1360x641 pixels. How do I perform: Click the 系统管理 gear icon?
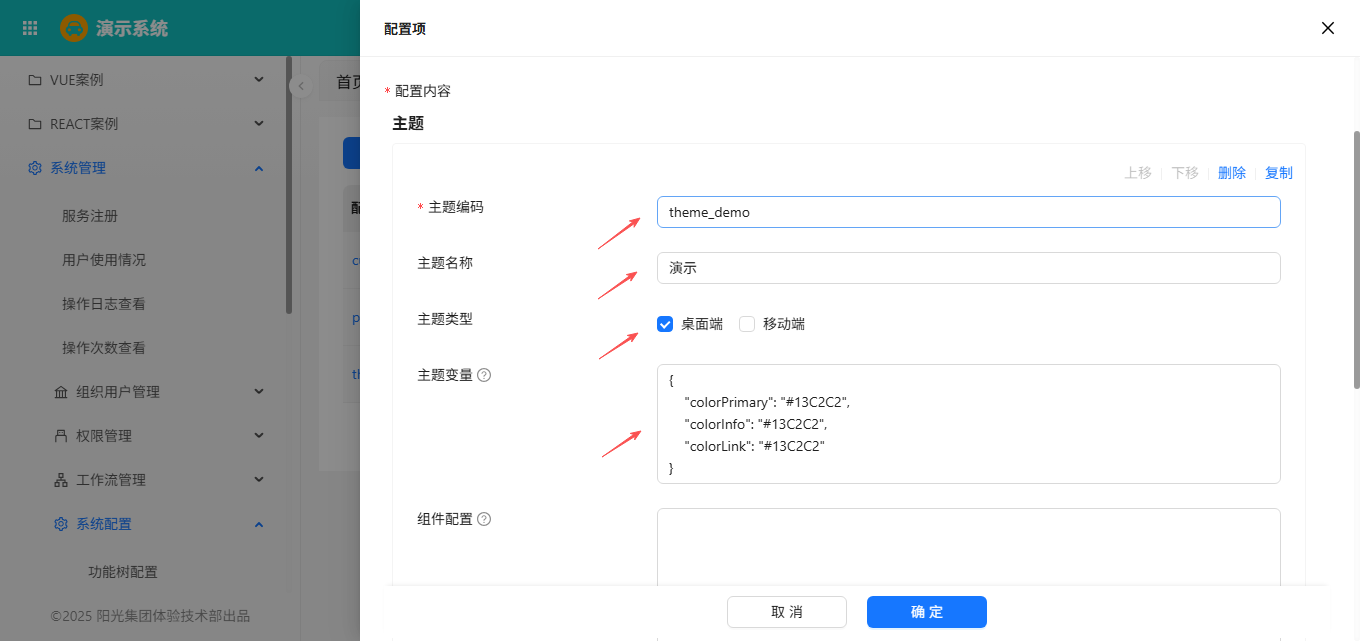(x=35, y=168)
